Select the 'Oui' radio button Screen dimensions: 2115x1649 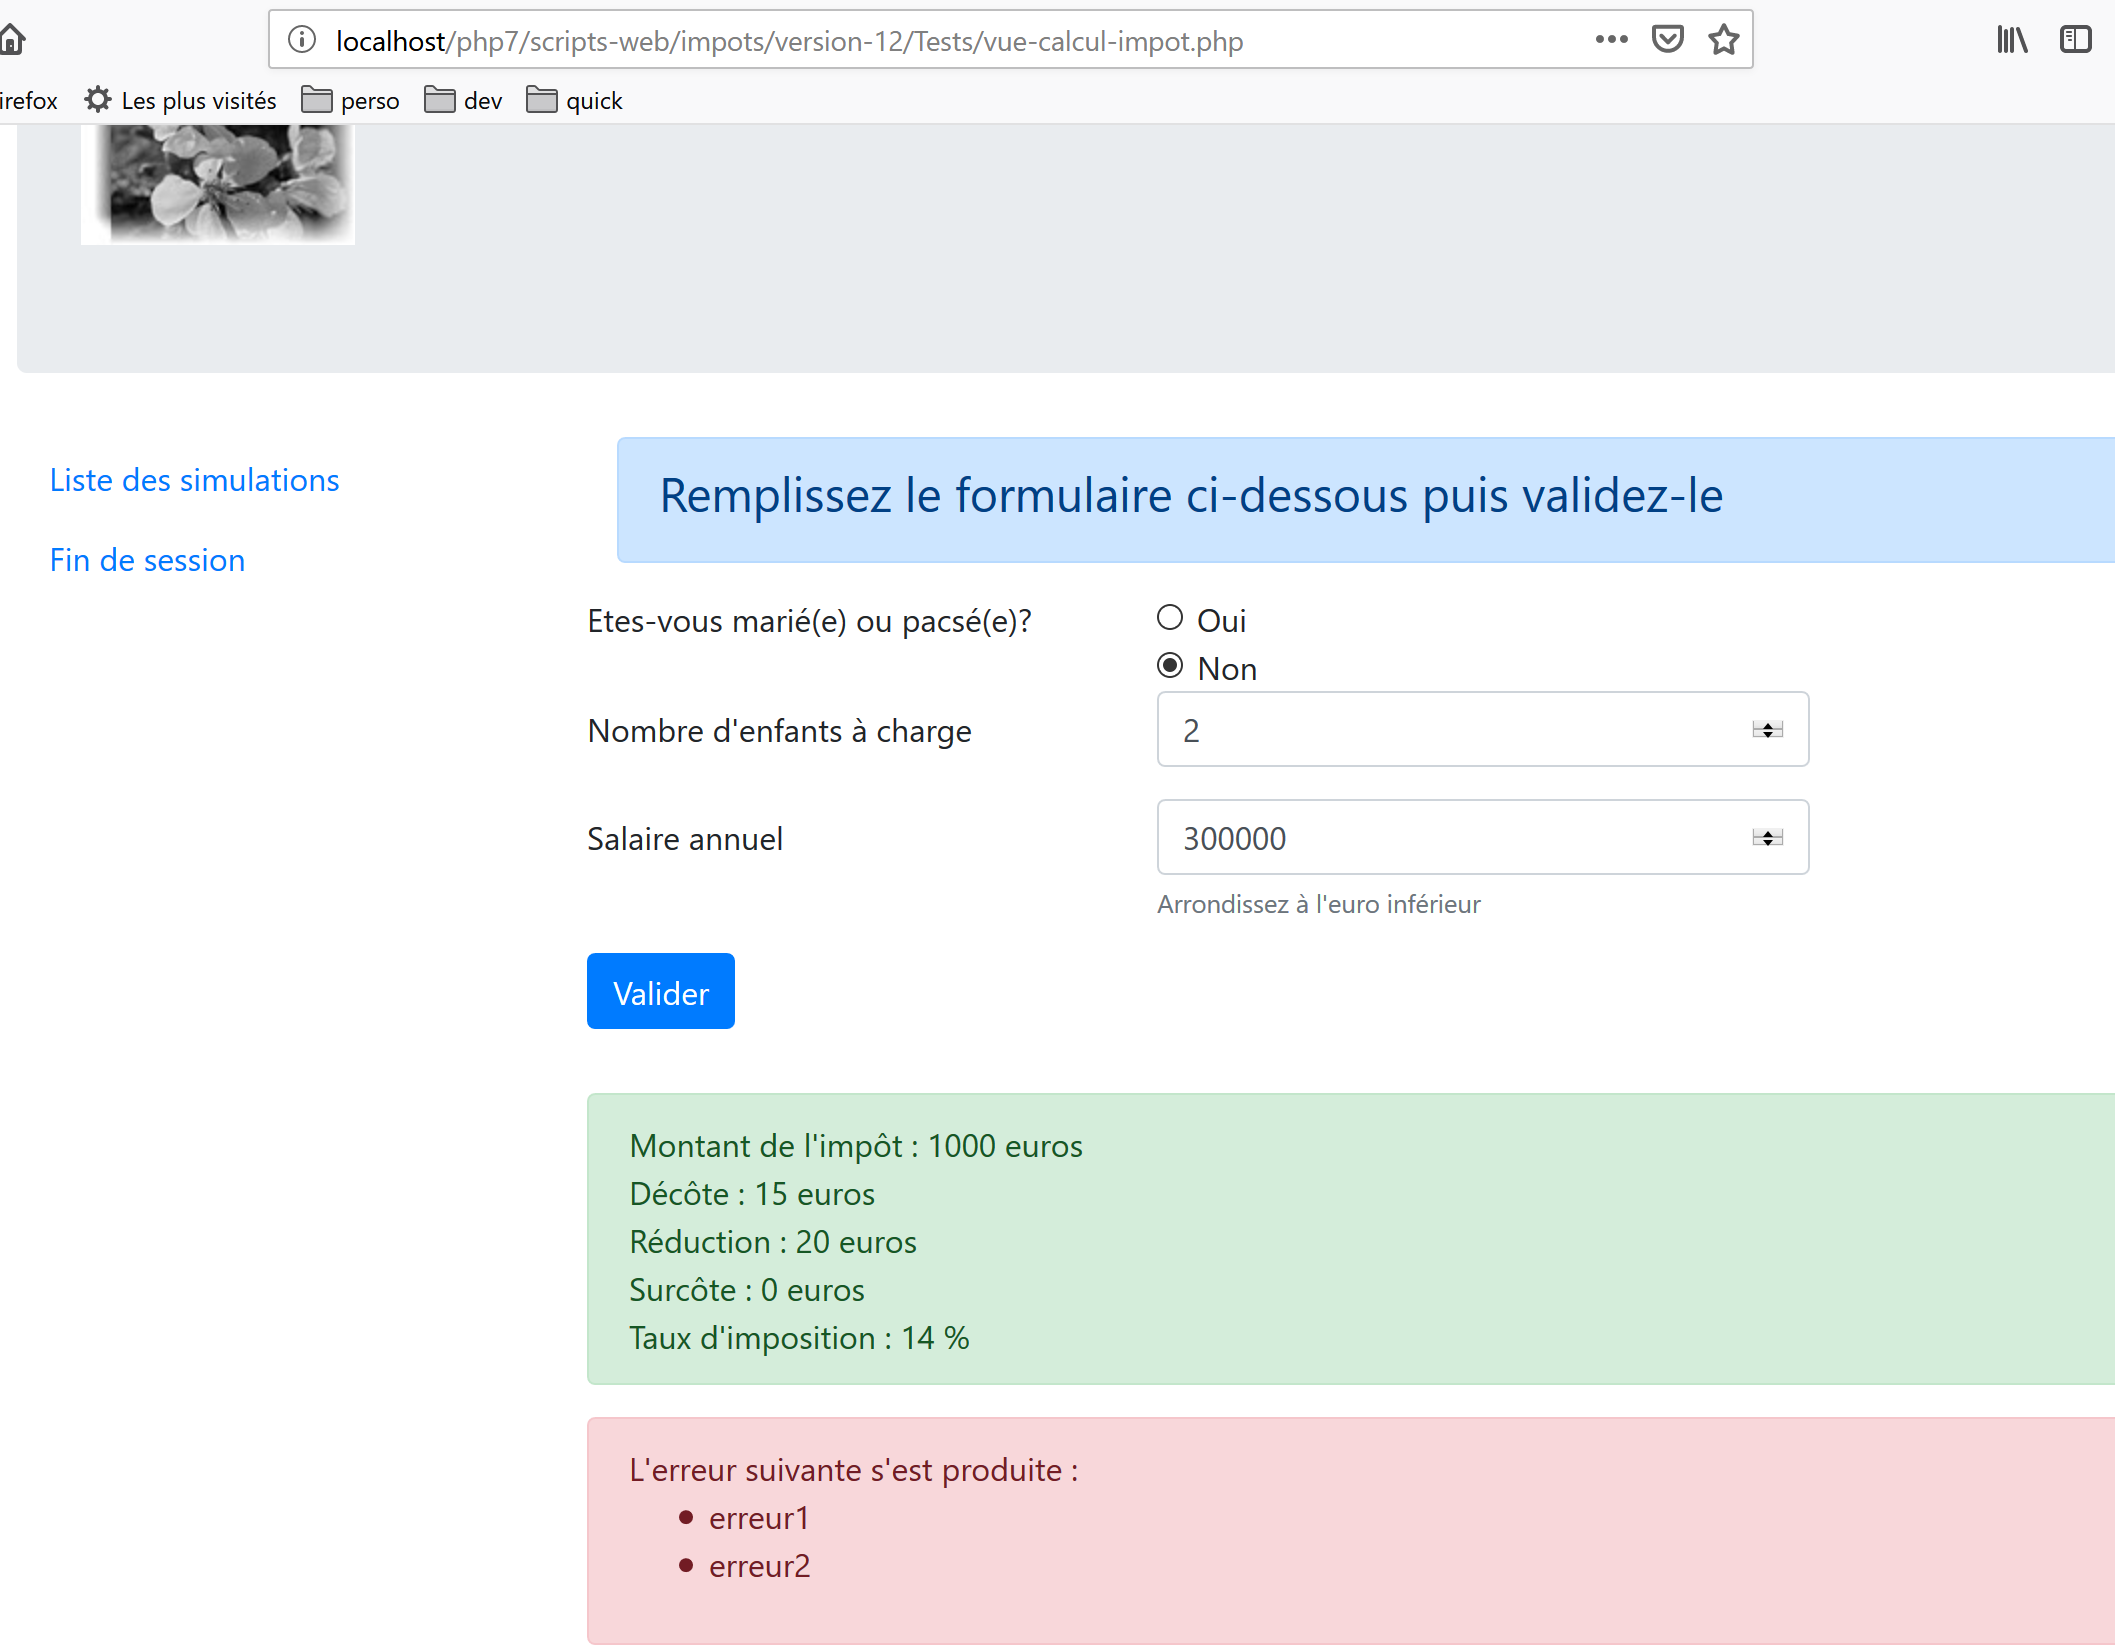tap(1170, 618)
